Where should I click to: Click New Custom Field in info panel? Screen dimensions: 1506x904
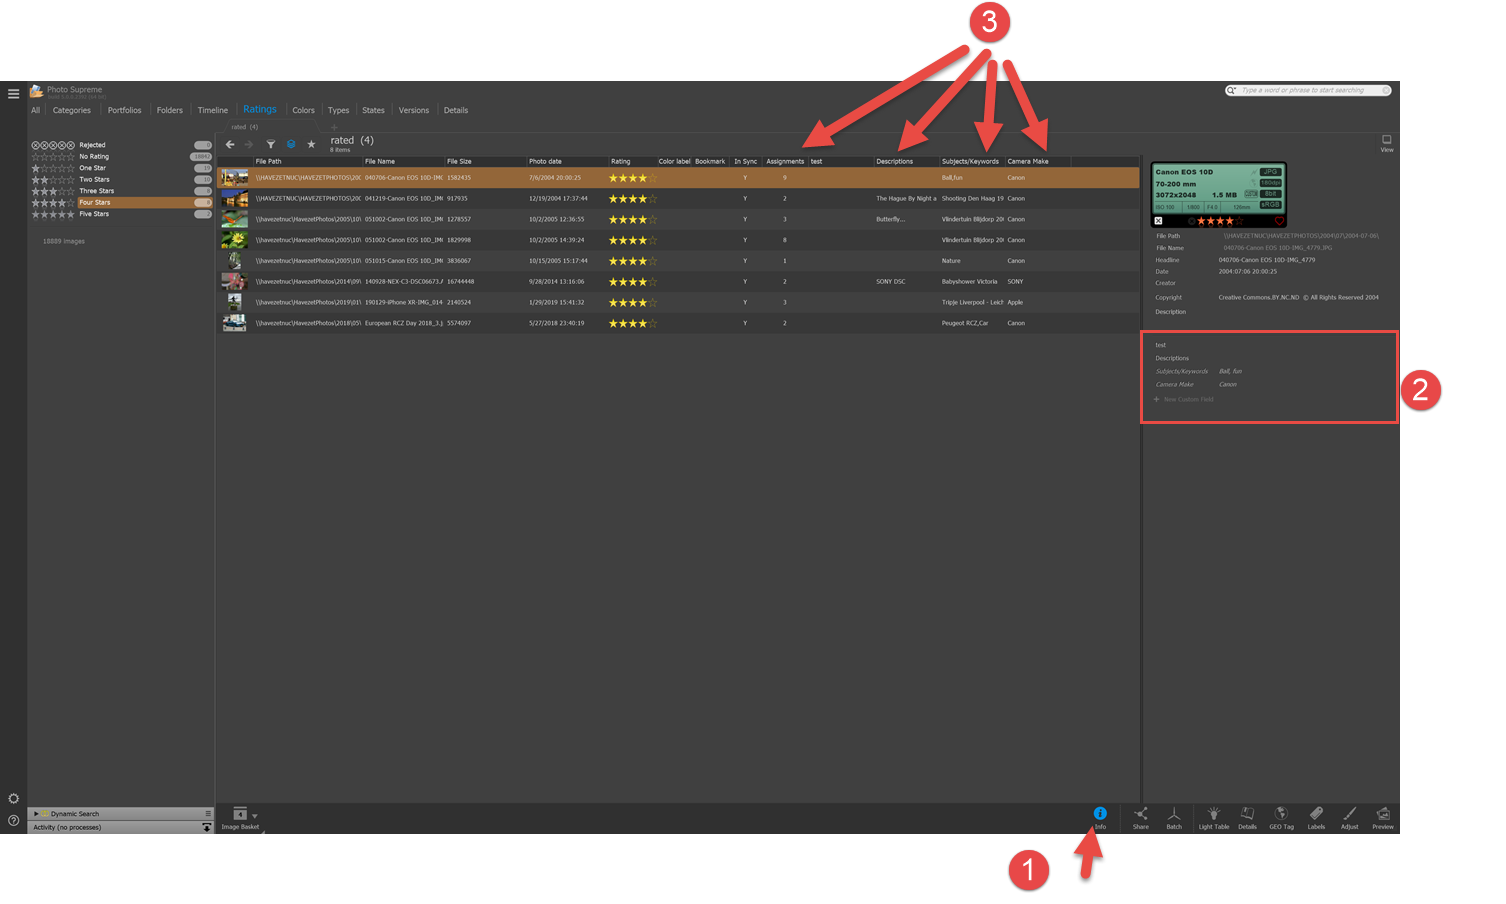(x=1184, y=399)
